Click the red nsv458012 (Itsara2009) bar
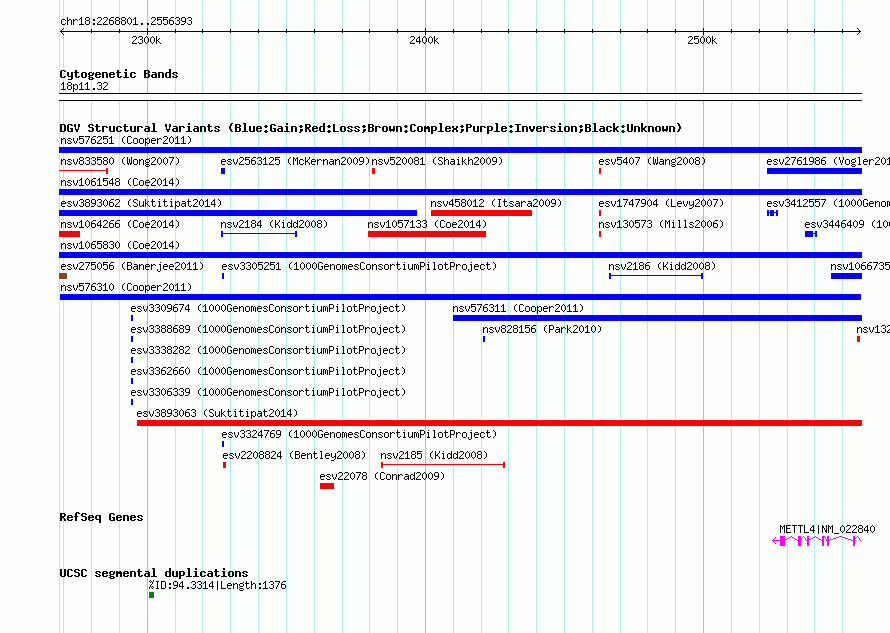This screenshot has height=633, width=890. [x=481, y=213]
